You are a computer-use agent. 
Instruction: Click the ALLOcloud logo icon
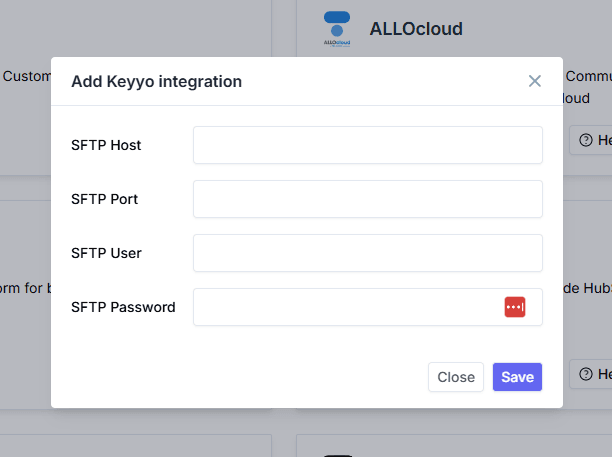coord(337,29)
